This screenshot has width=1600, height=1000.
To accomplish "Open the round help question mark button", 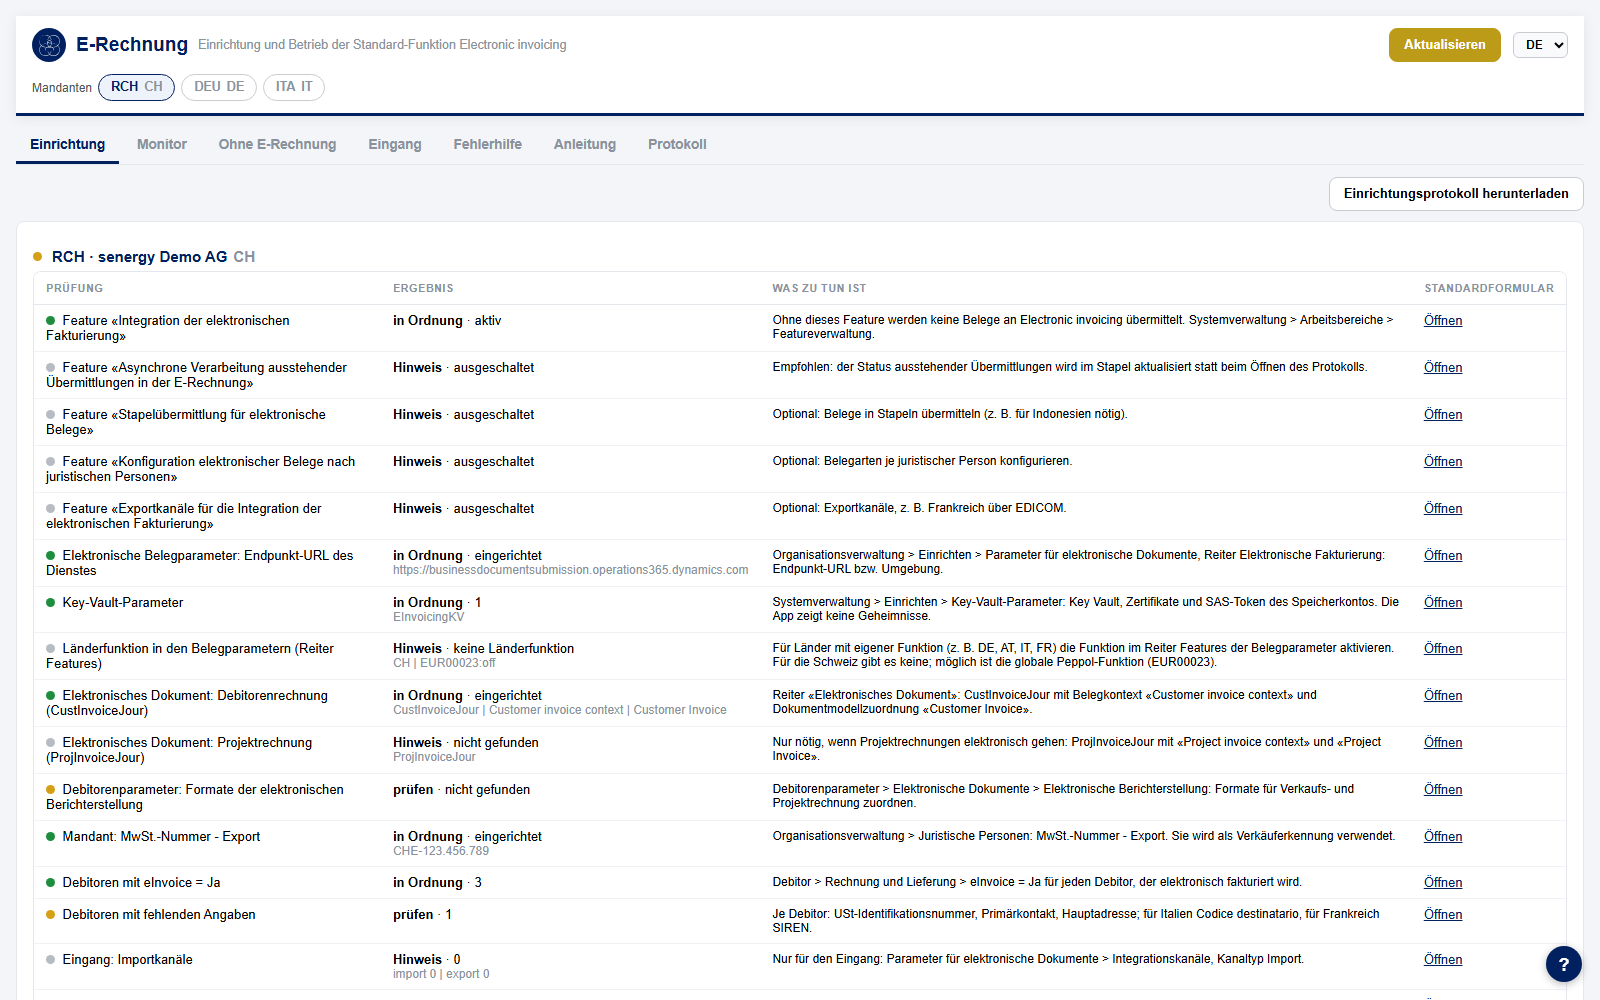I will pos(1564,965).
